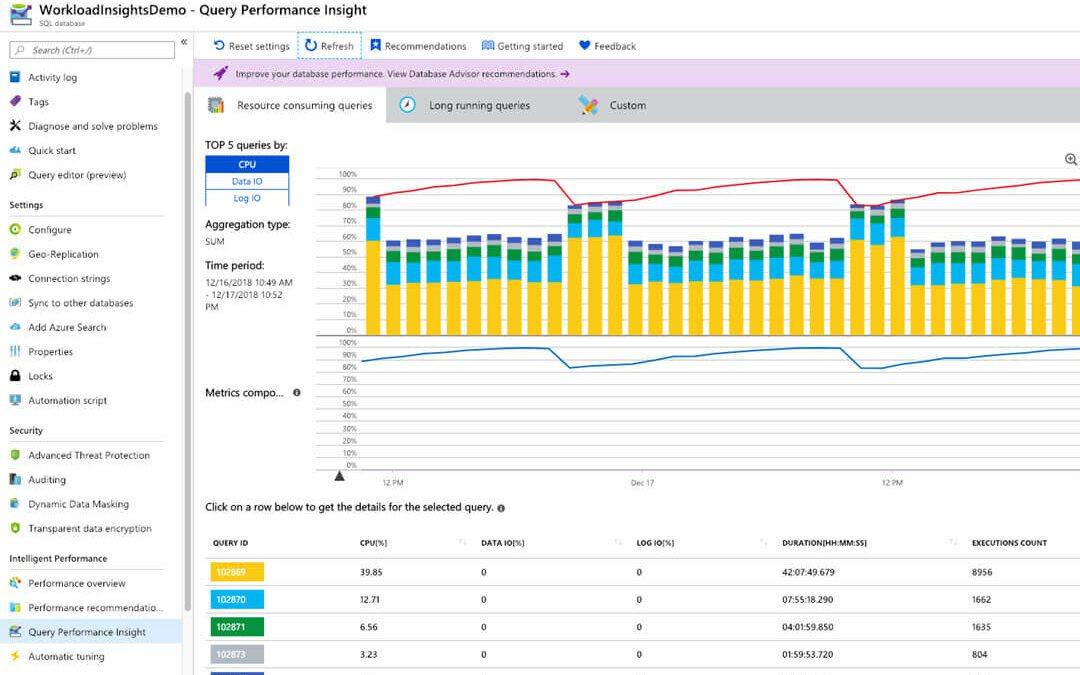Viewport: 1080px width, 675px height.
Task: Open the Custom tab
Action: [629, 104]
